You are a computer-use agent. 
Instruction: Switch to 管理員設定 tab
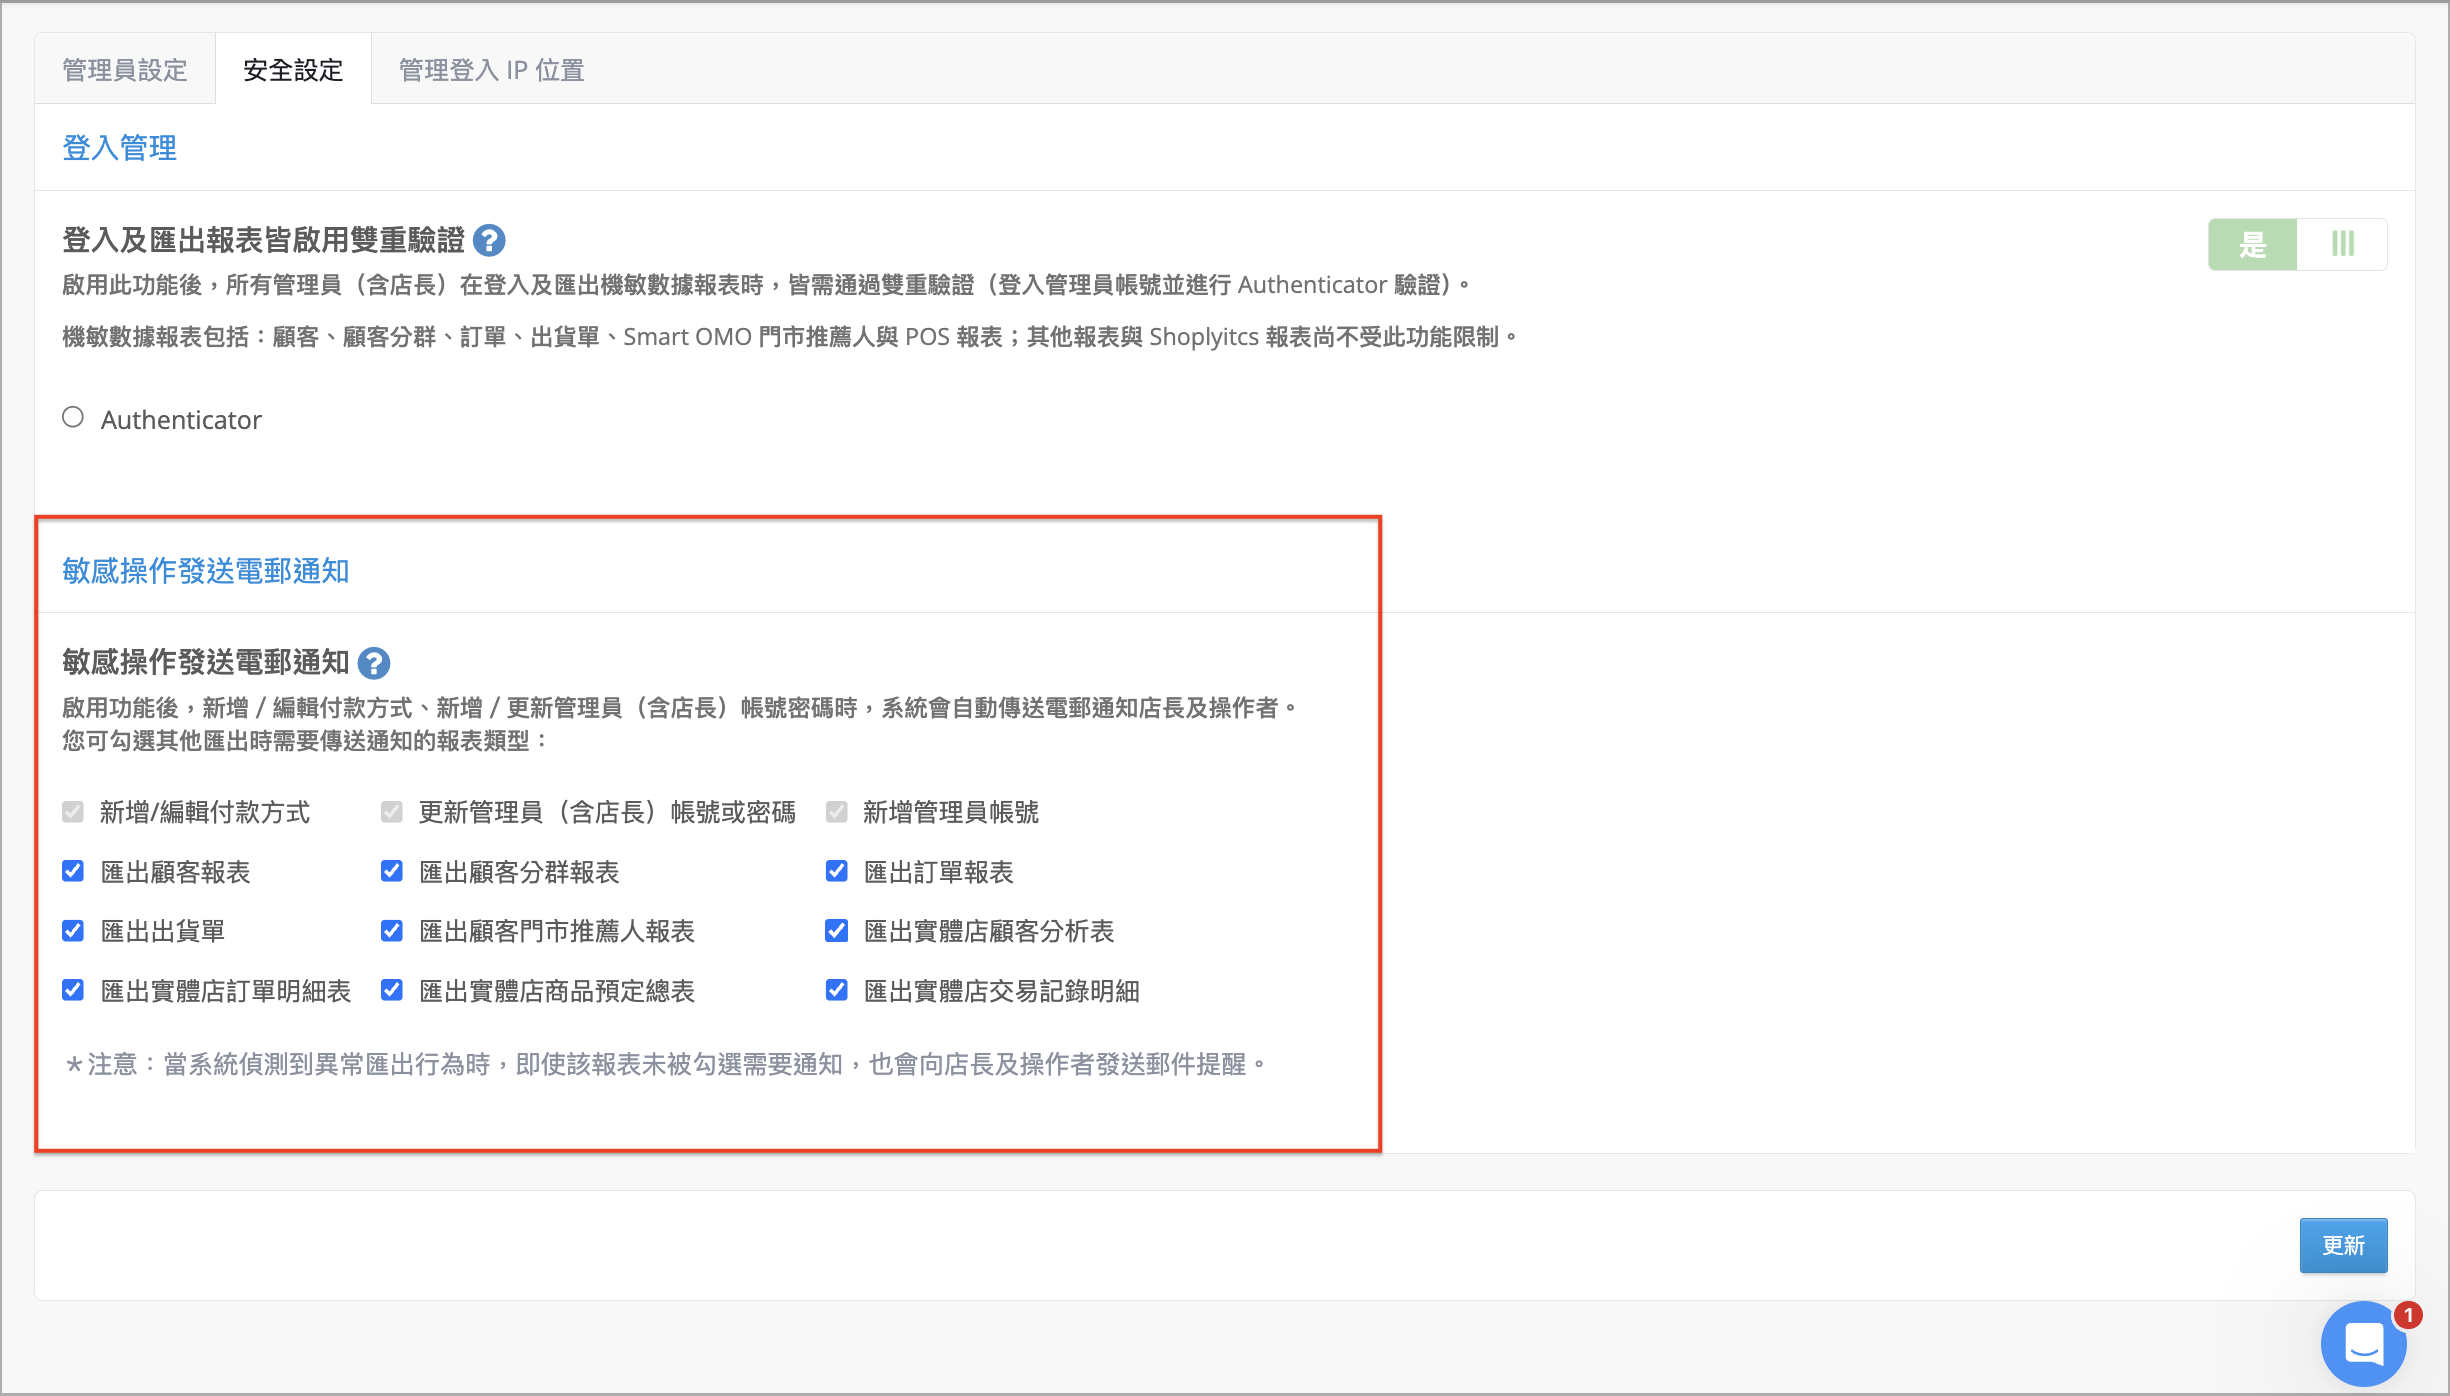tap(125, 70)
